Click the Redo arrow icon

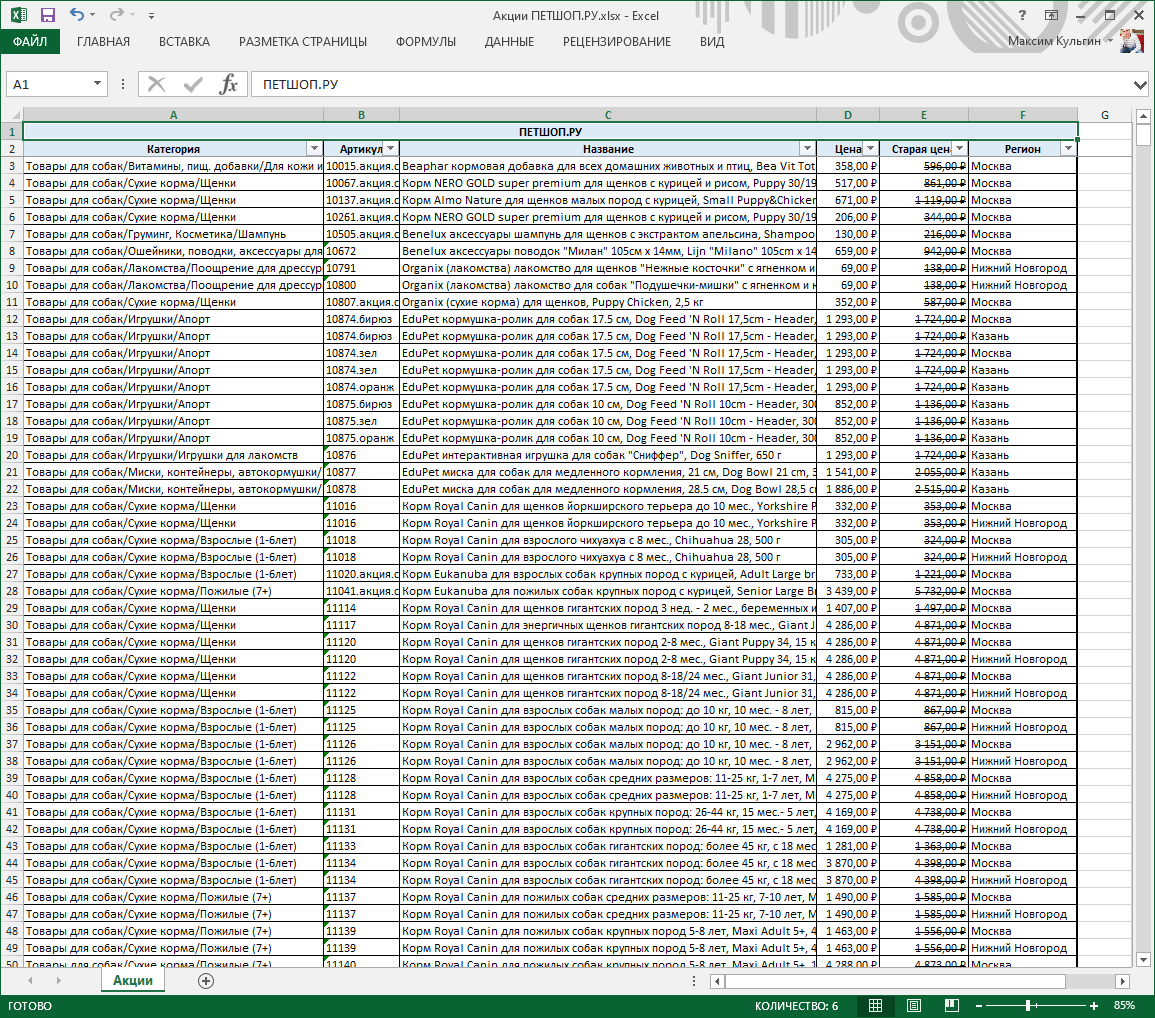(x=116, y=14)
